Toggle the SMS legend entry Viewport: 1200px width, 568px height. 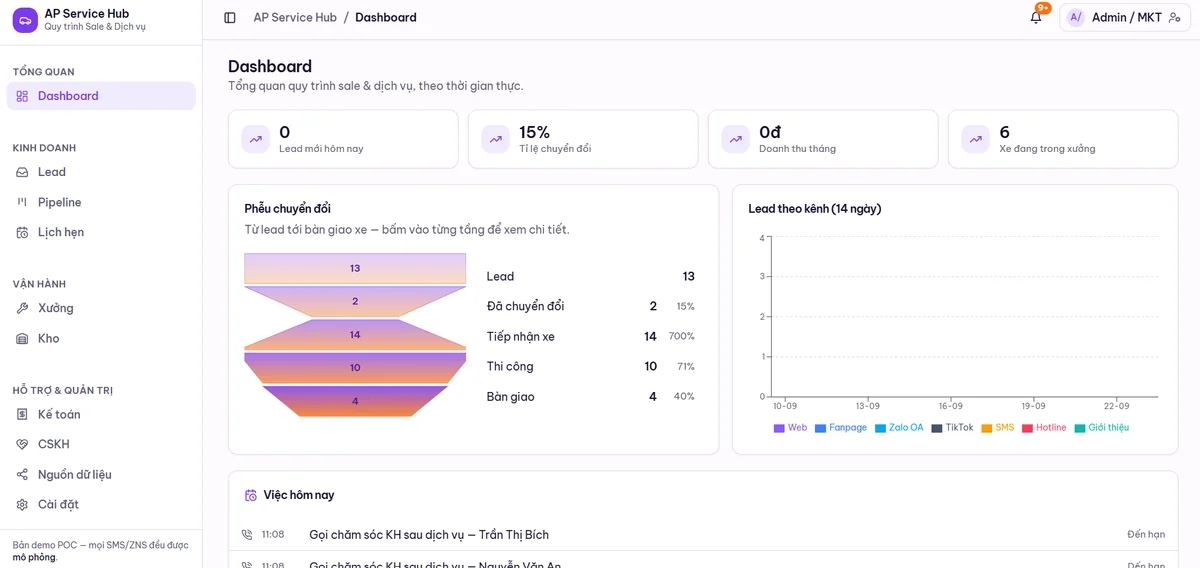pyautogui.click(x=997, y=428)
